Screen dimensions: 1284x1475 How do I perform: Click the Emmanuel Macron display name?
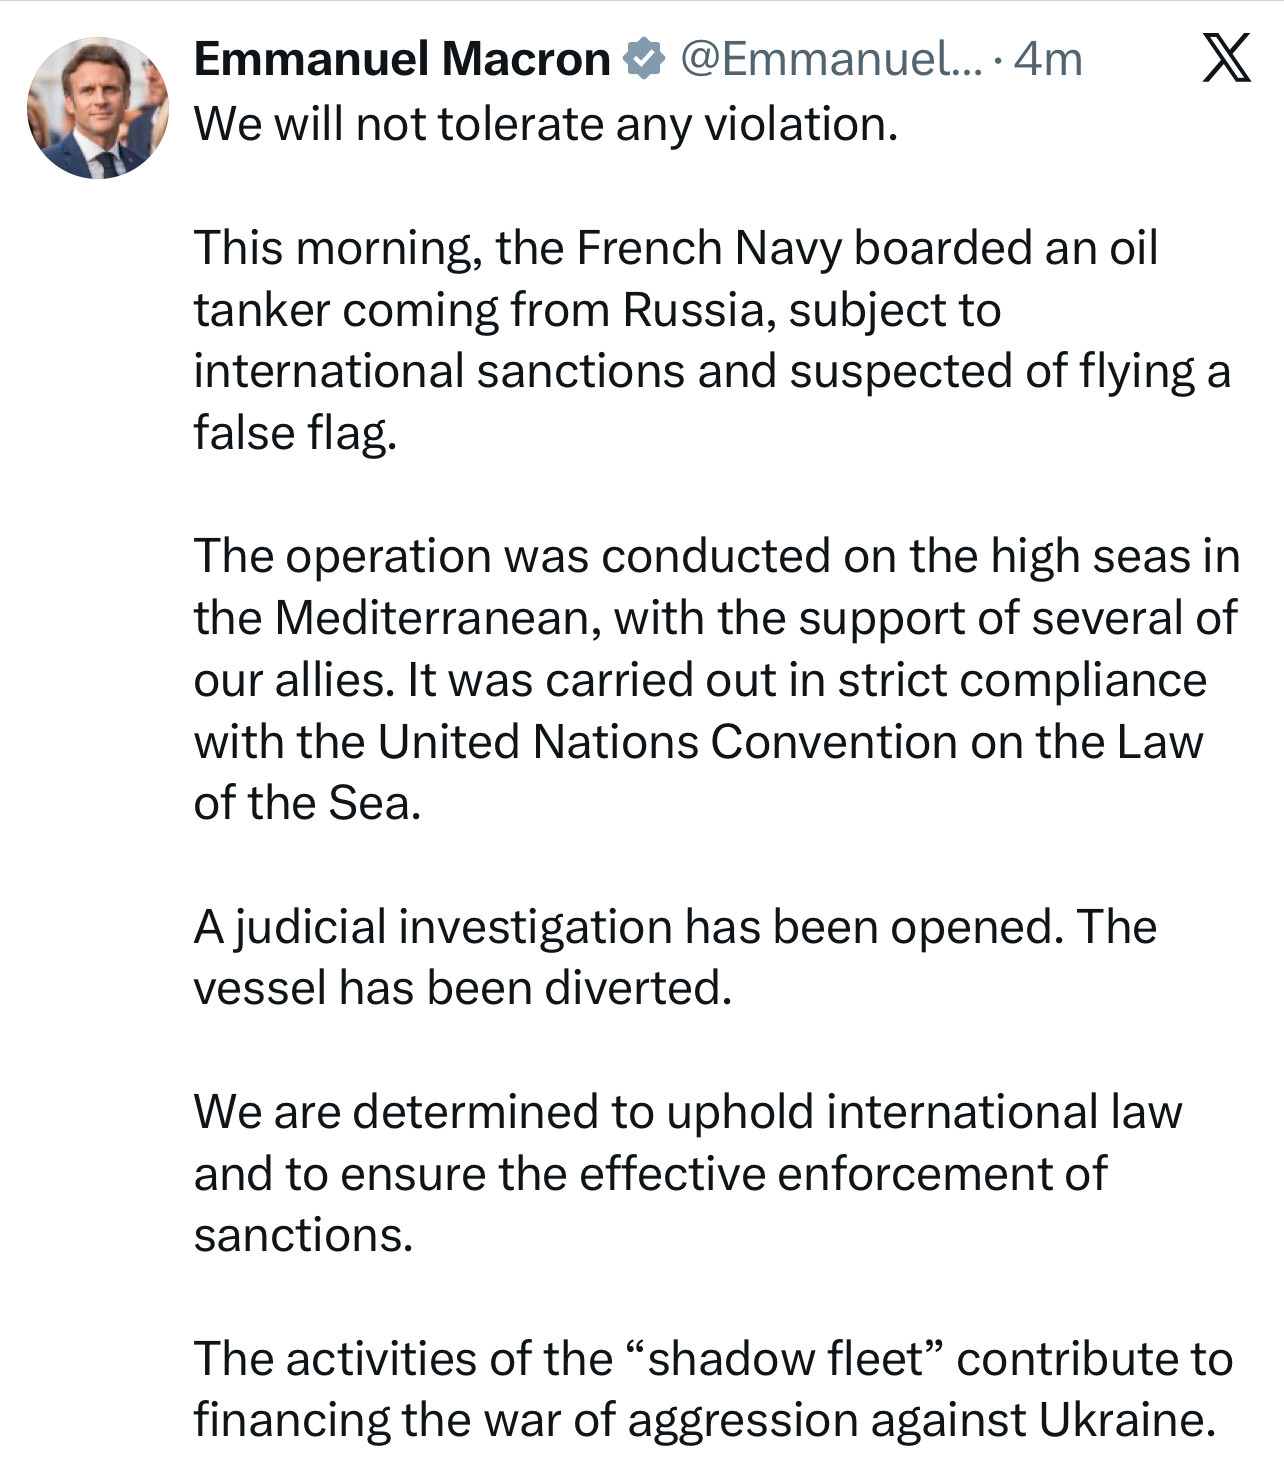pos(401,59)
